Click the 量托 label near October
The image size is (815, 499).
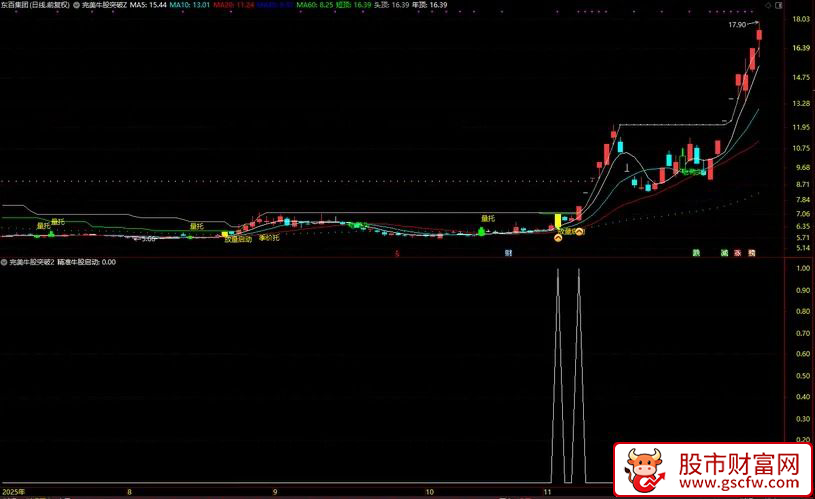488,218
